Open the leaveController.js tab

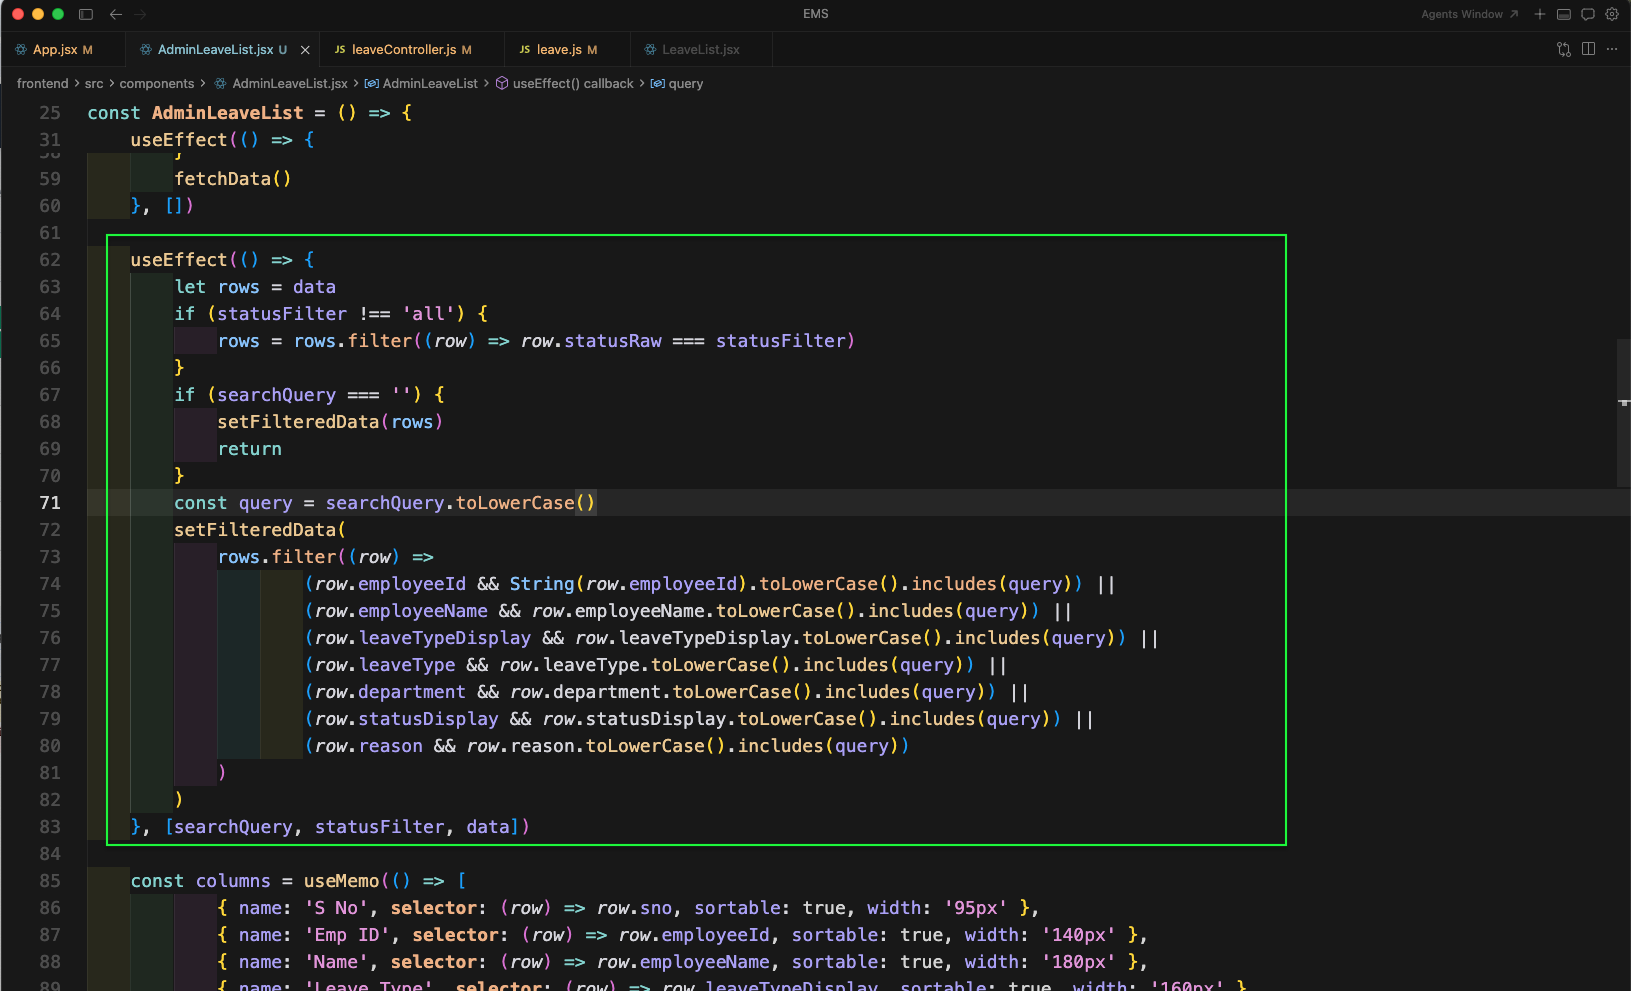pyautogui.click(x=404, y=49)
